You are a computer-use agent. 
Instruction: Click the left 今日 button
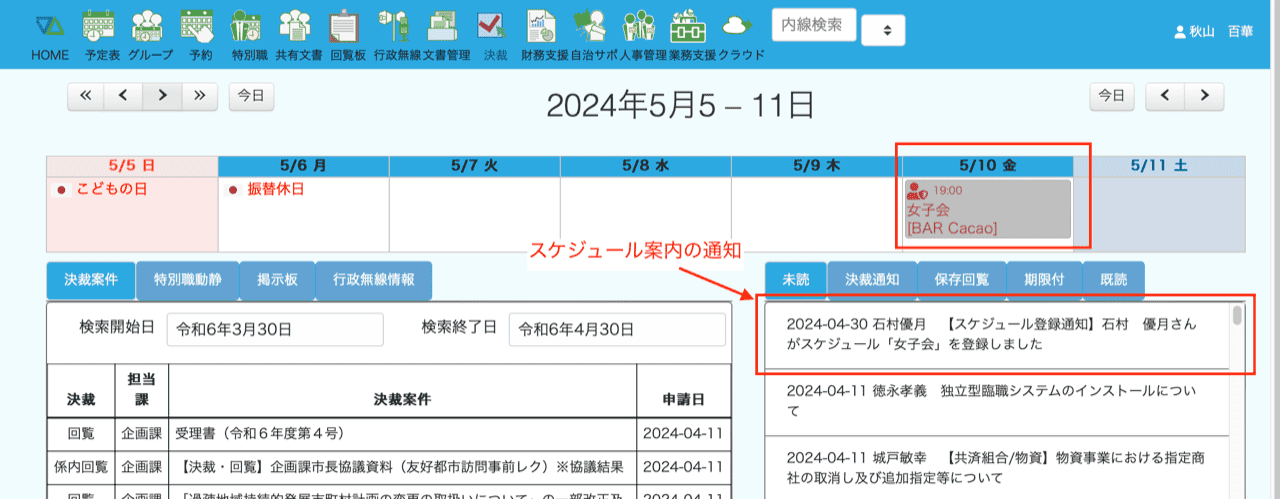(x=251, y=96)
